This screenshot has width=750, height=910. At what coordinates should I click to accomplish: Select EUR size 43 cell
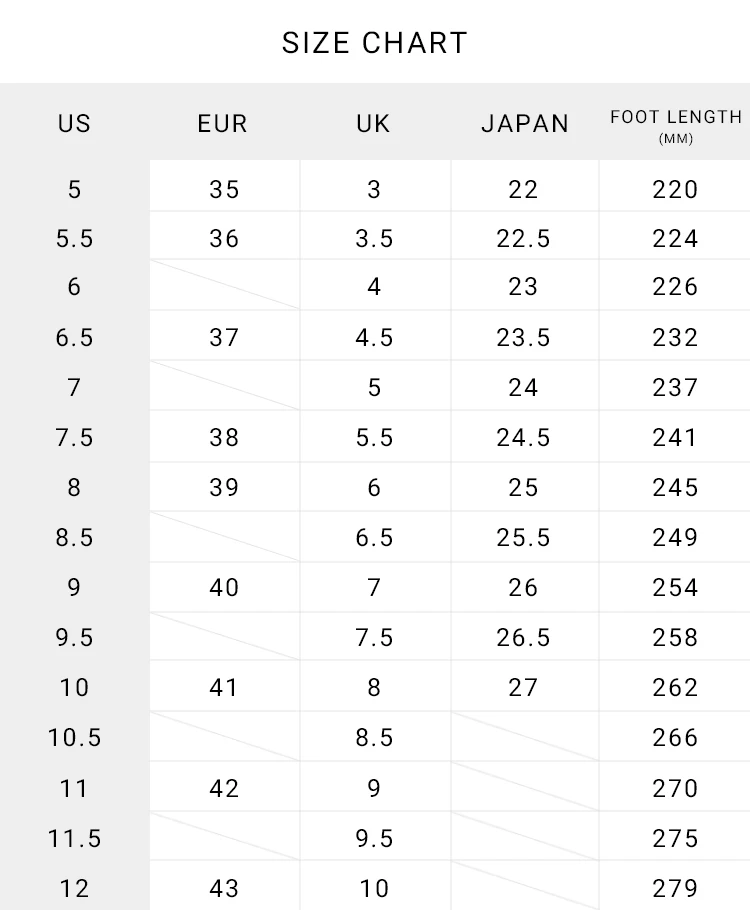[224, 888]
